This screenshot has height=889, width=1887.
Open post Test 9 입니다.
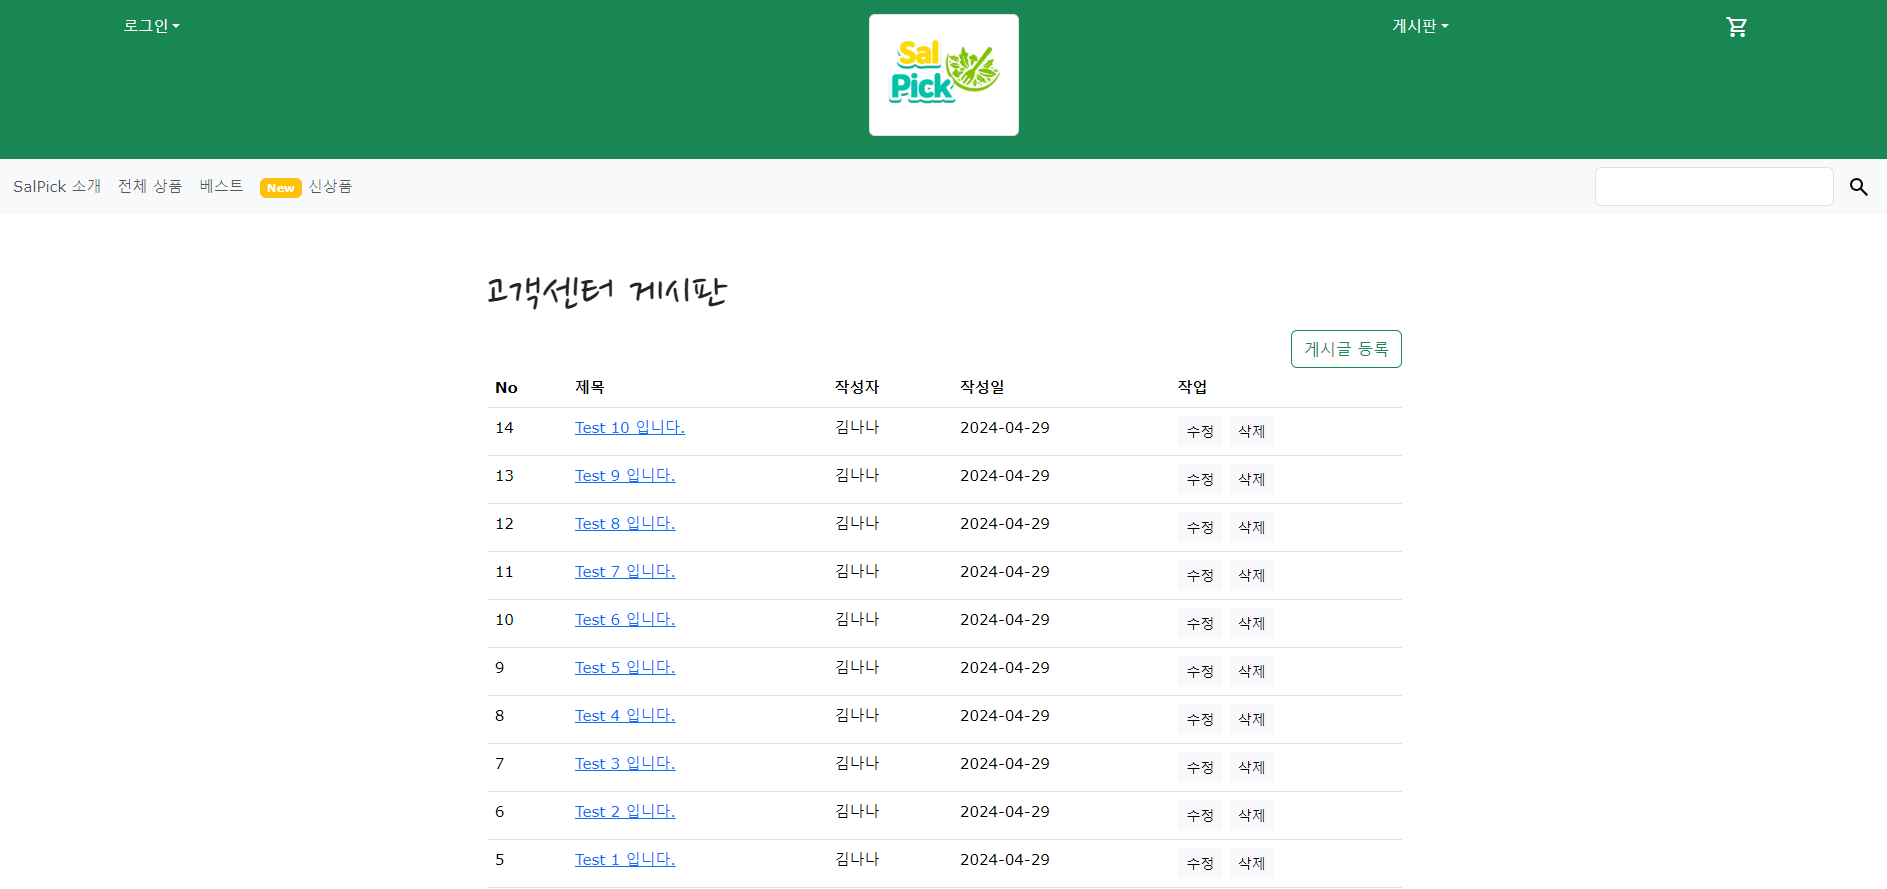click(625, 476)
